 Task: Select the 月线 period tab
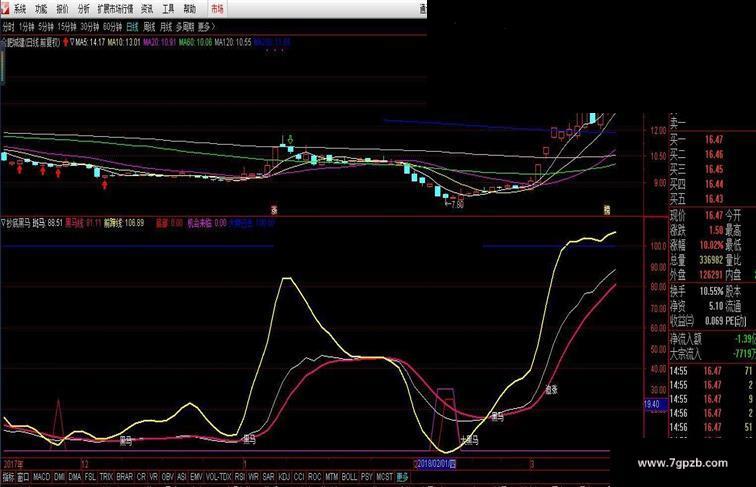pos(166,27)
